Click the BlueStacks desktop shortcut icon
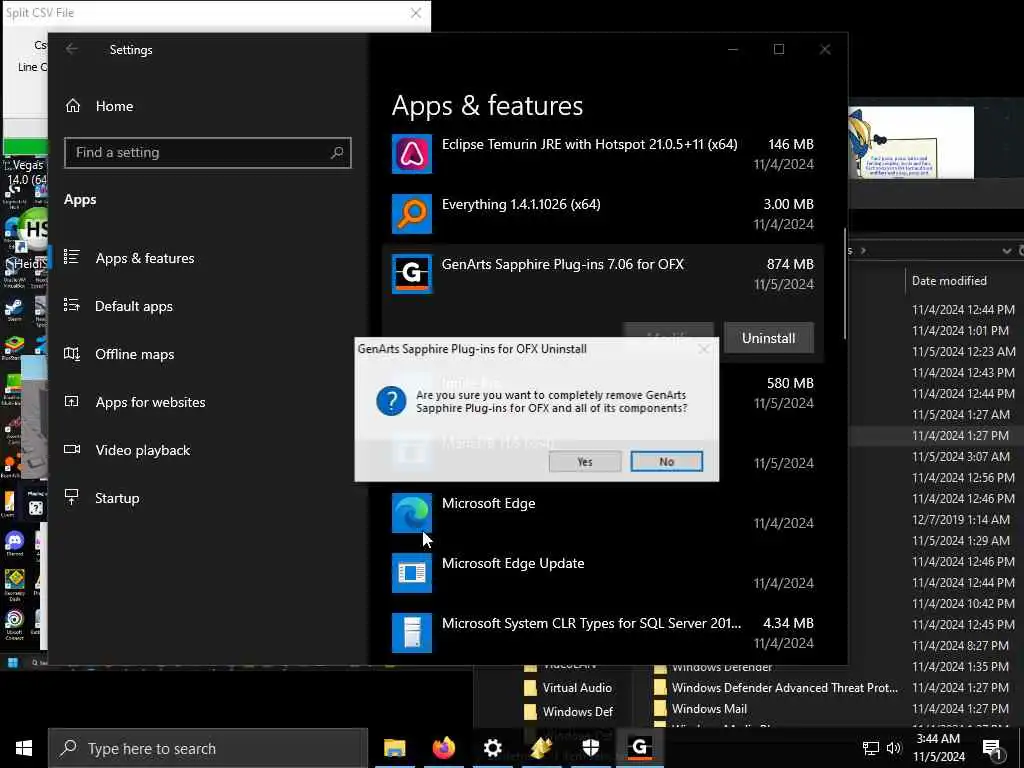This screenshot has width=1024, height=768. [14, 345]
